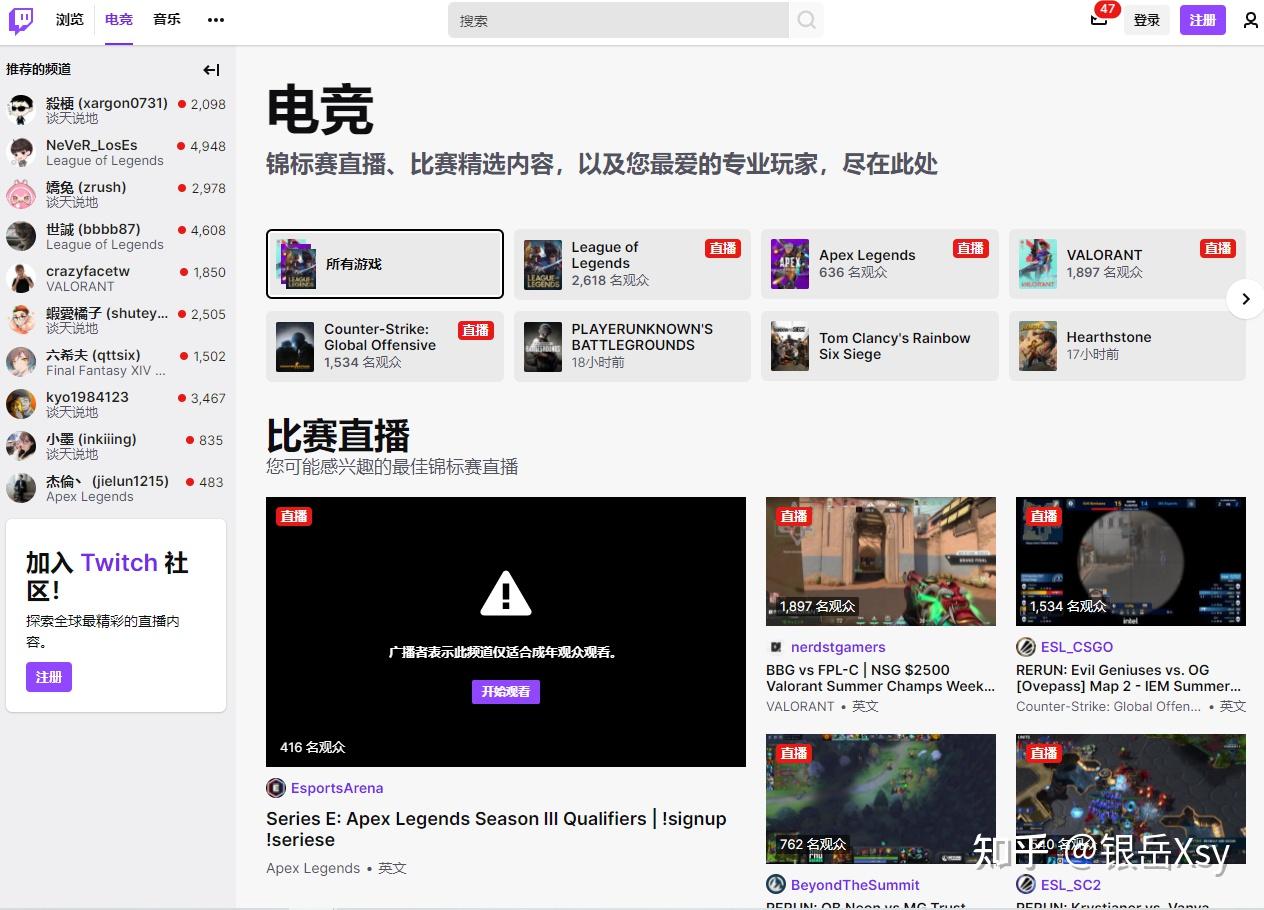Click 开始观看 on mature content warning

point(506,691)
